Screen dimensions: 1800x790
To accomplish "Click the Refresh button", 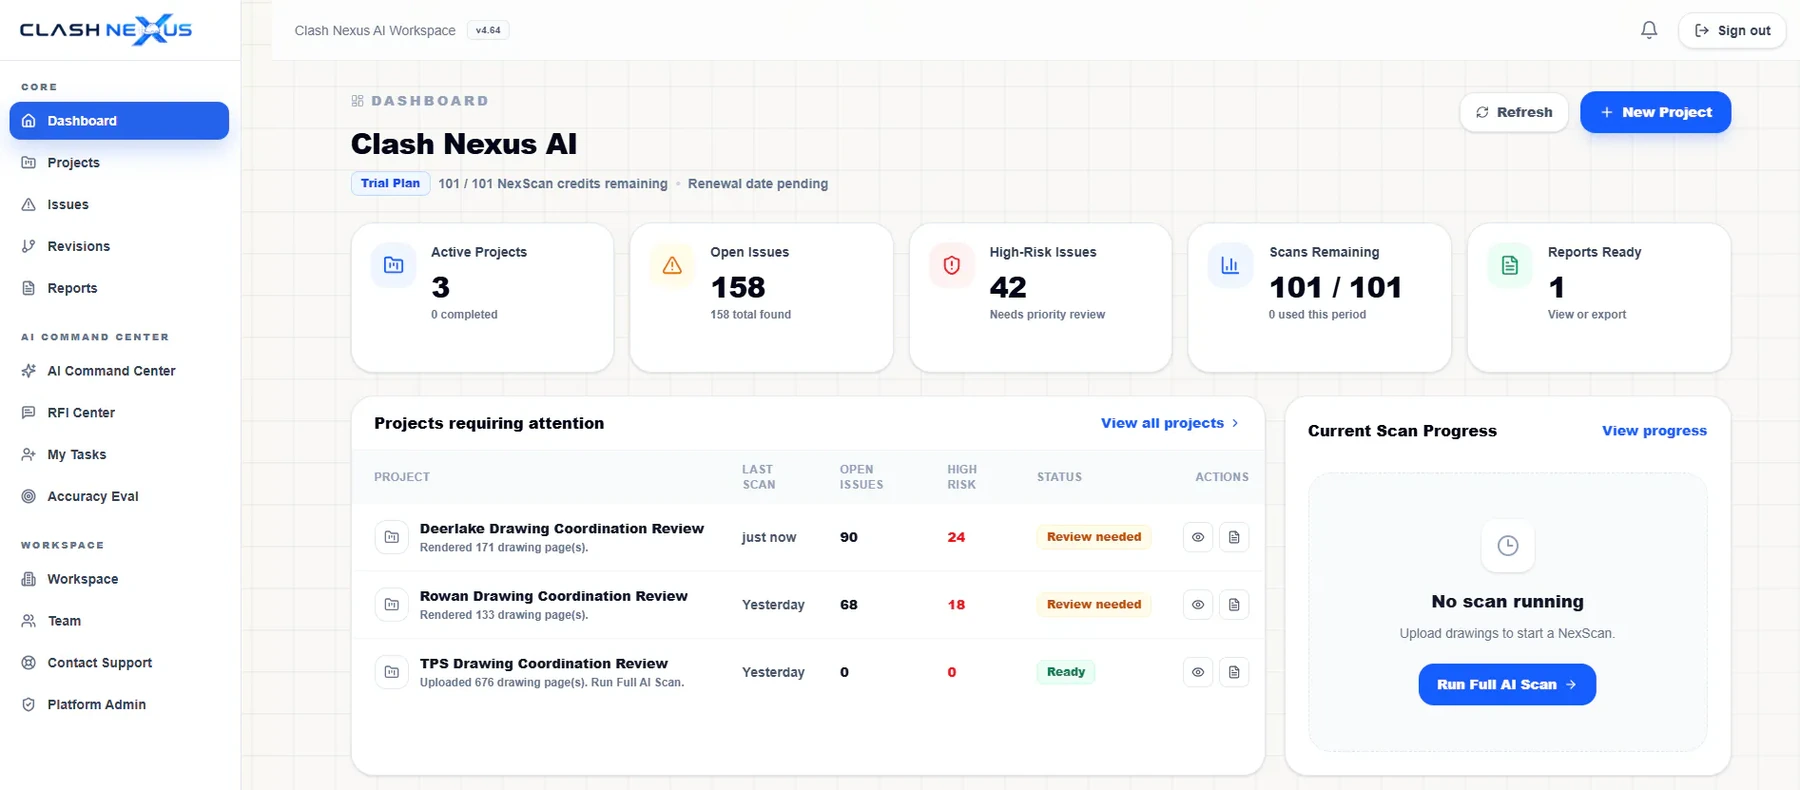I will (1514, 112).
